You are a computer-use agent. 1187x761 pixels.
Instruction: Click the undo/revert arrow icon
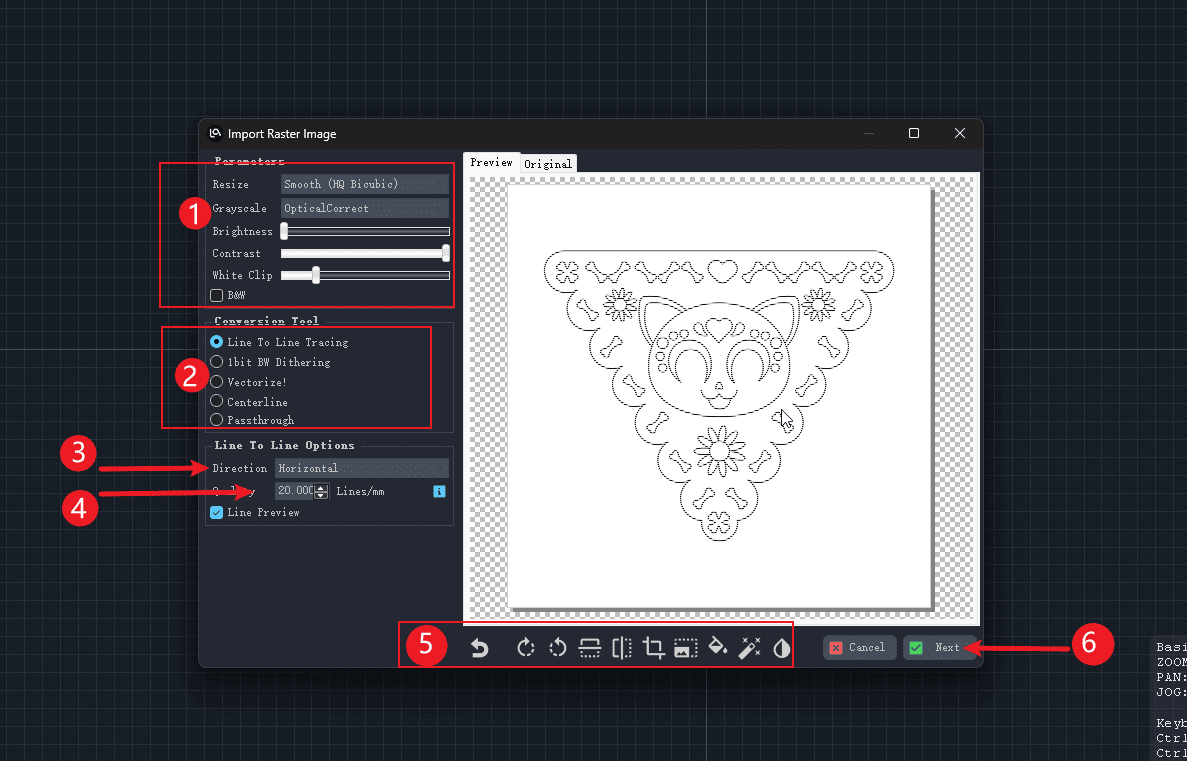click(480, 648)
